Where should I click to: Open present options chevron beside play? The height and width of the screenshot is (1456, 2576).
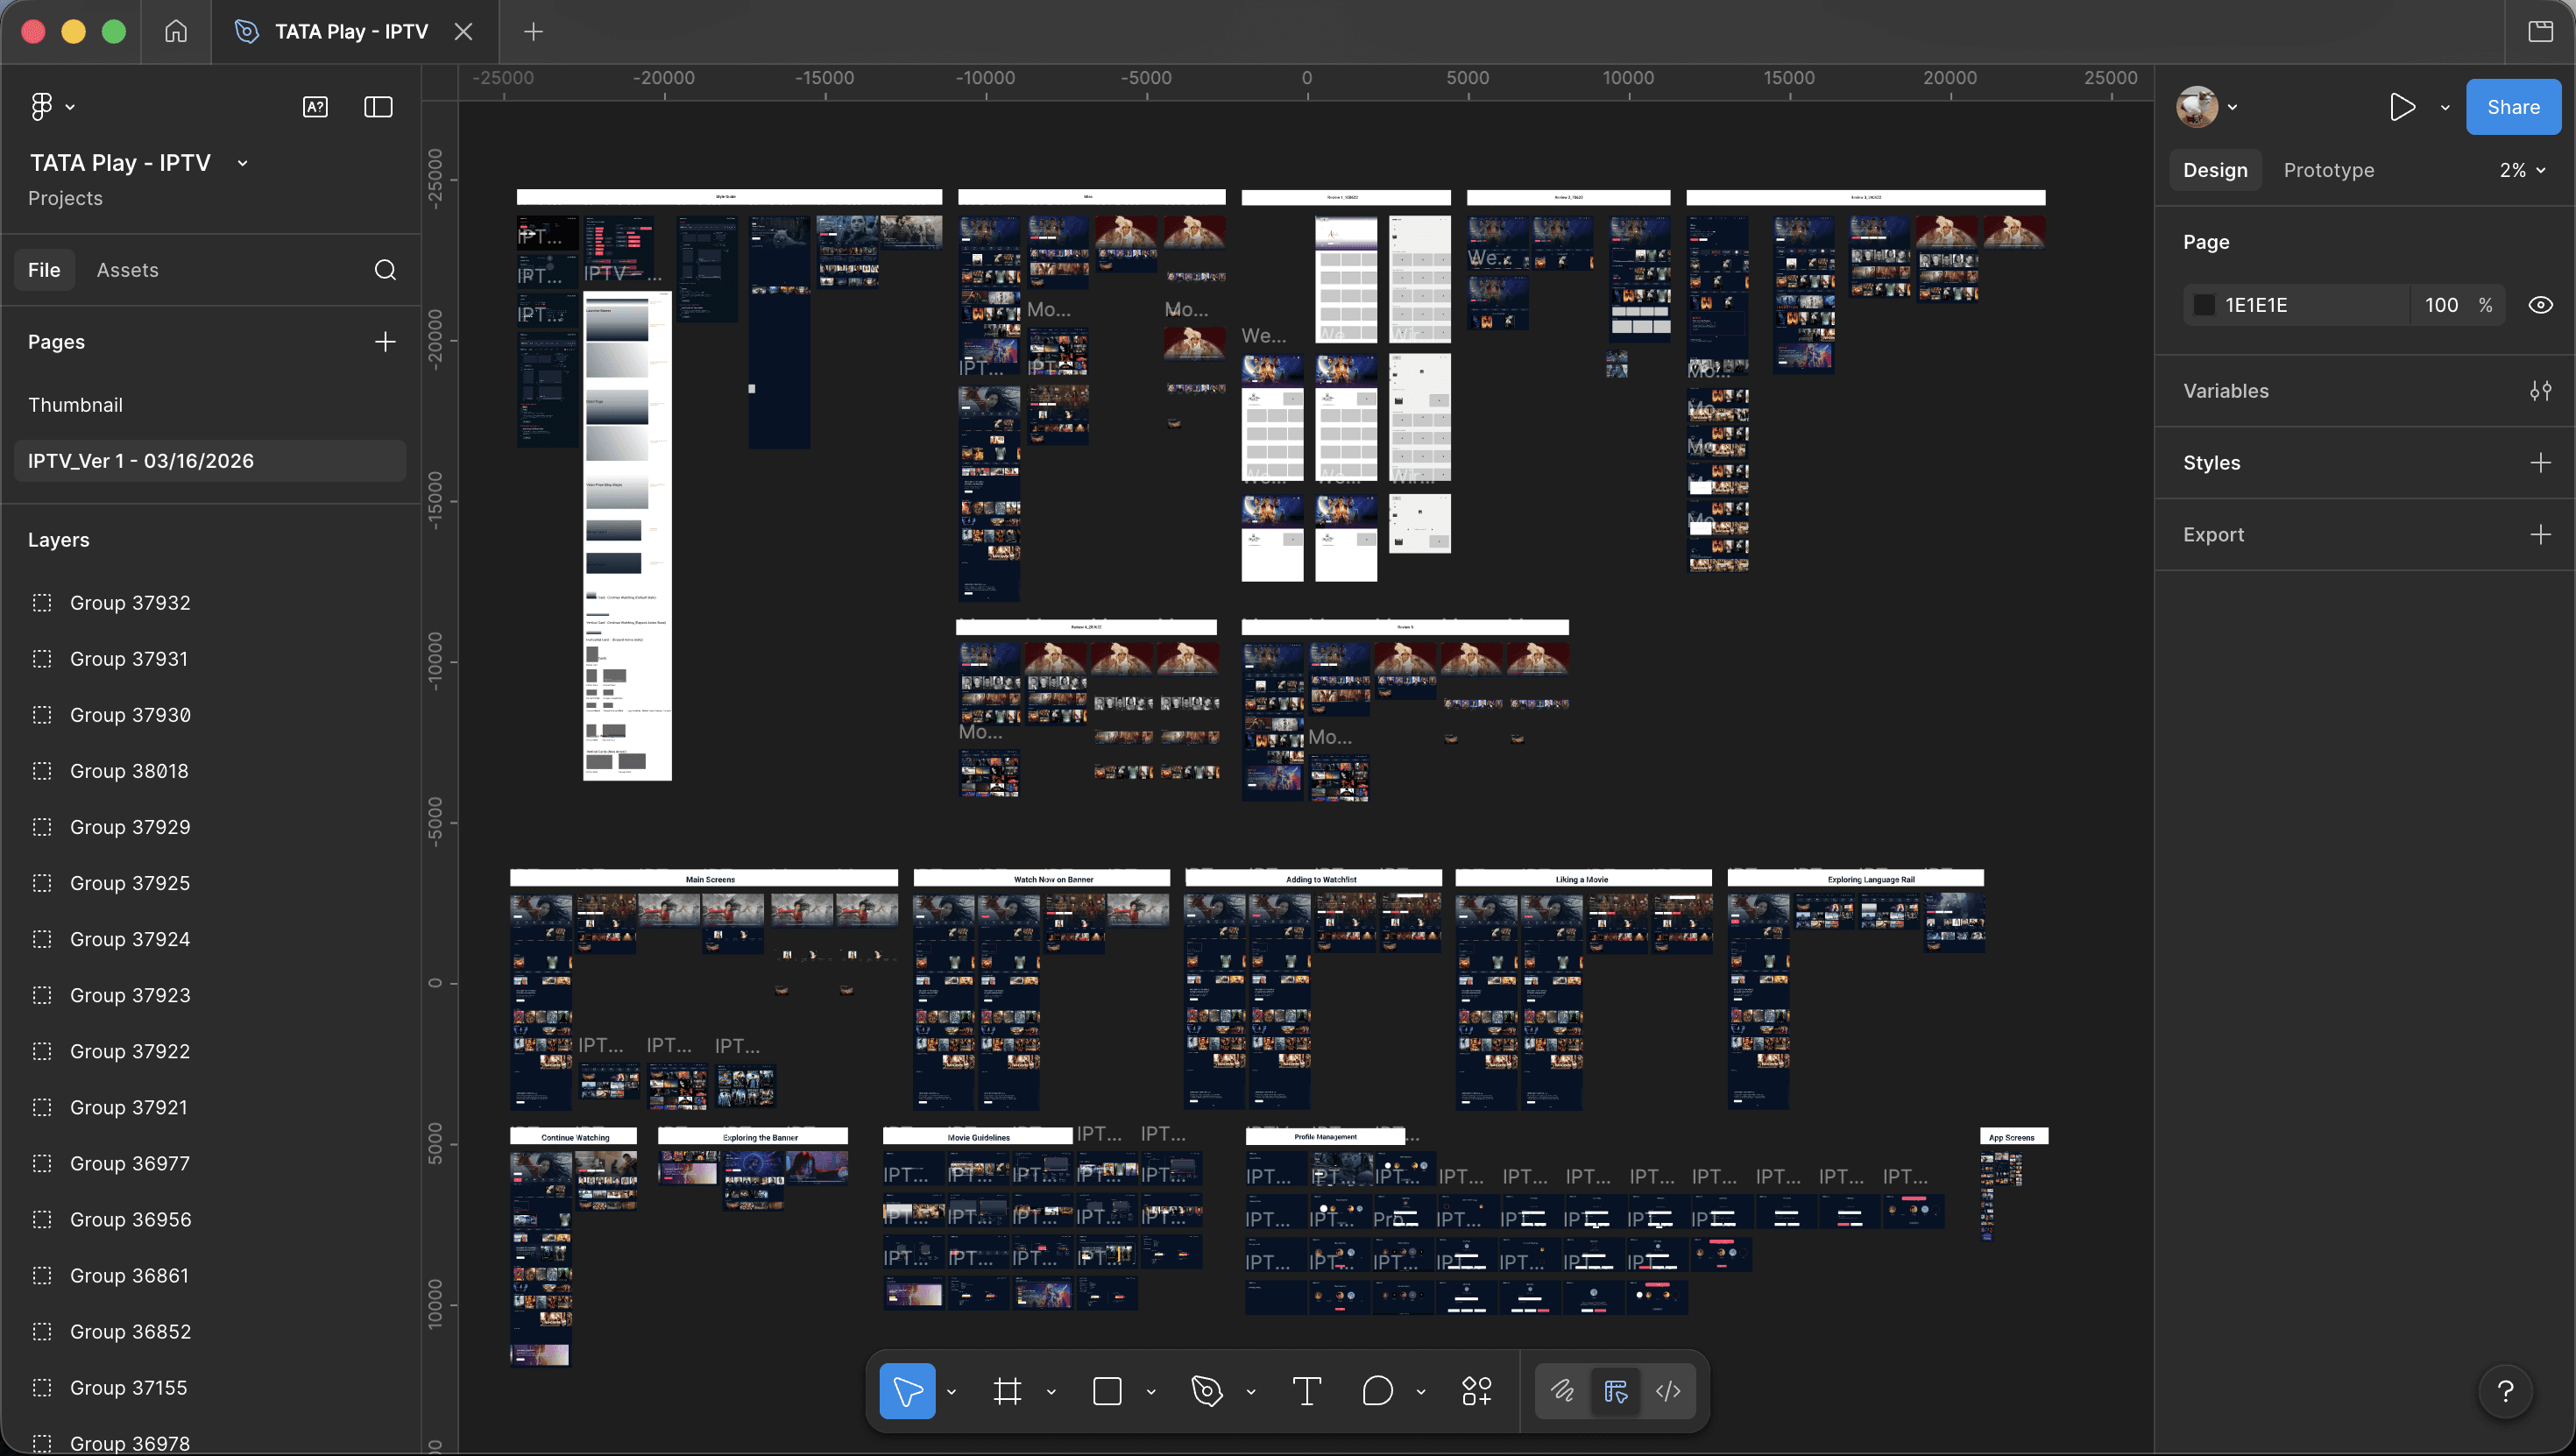[2445, 107]
